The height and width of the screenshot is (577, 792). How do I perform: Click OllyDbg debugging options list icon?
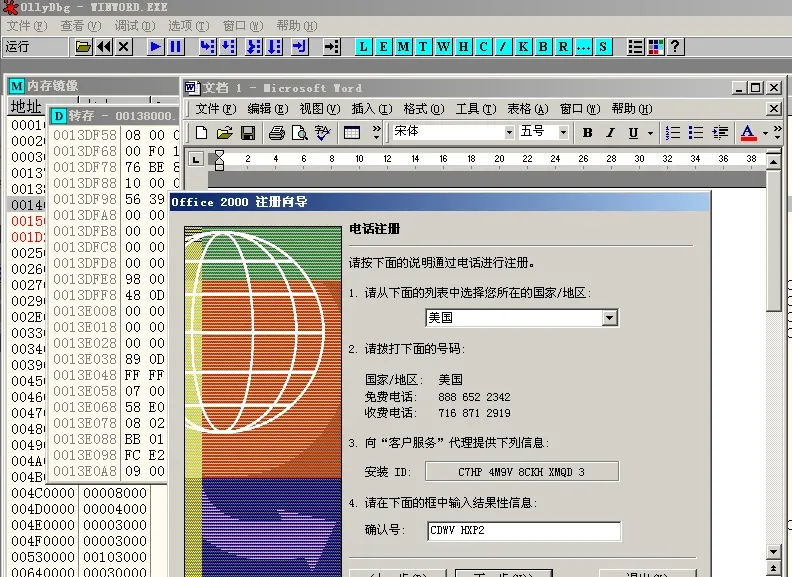click(635, 47)
